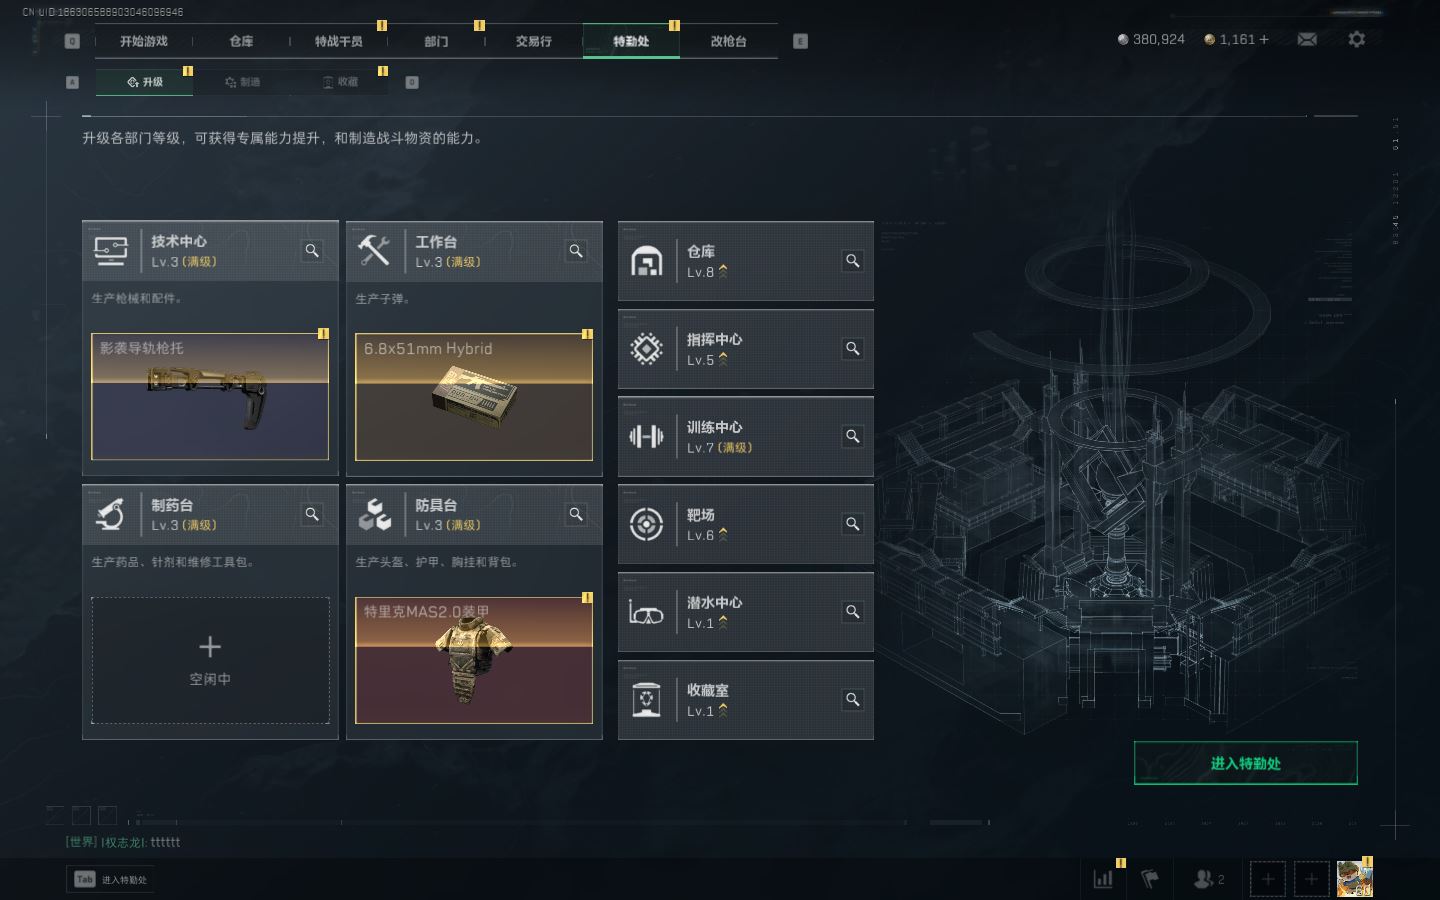Add currency with the plus button
Viewport: 1440px width, 900px height.
tap(1264, 39)
